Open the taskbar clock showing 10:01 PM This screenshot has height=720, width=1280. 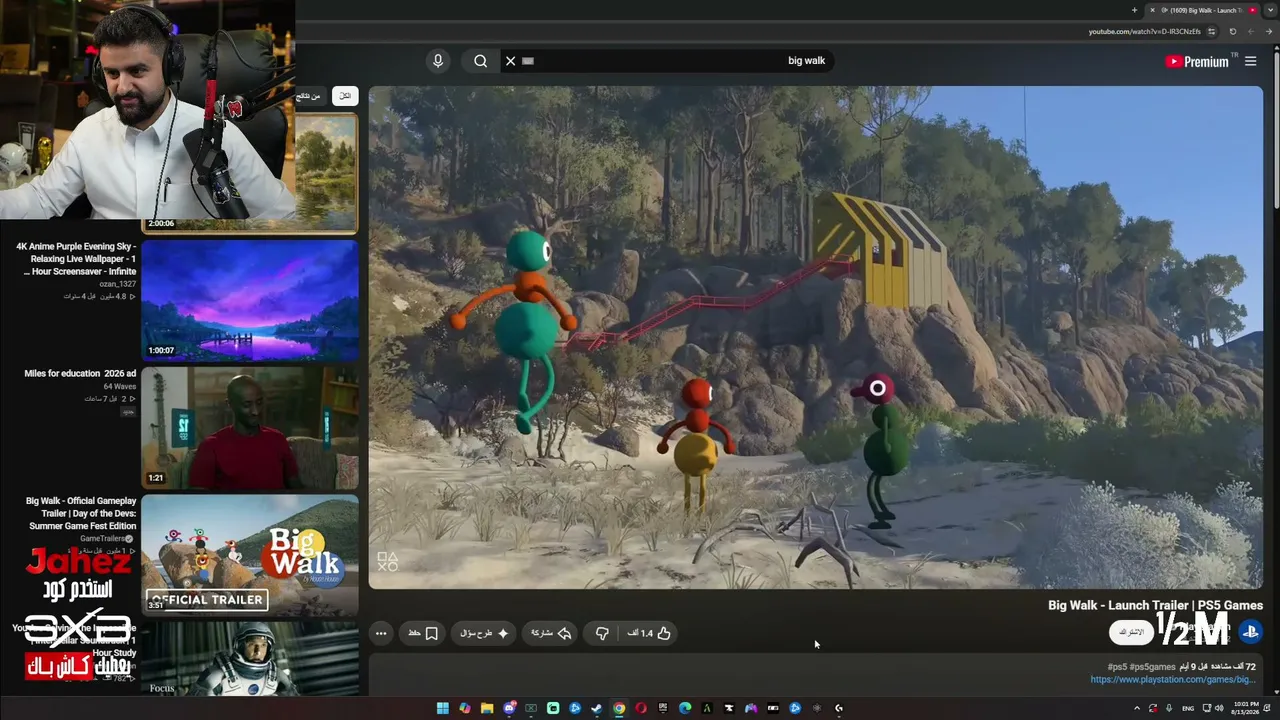(x=1246, y=709)
